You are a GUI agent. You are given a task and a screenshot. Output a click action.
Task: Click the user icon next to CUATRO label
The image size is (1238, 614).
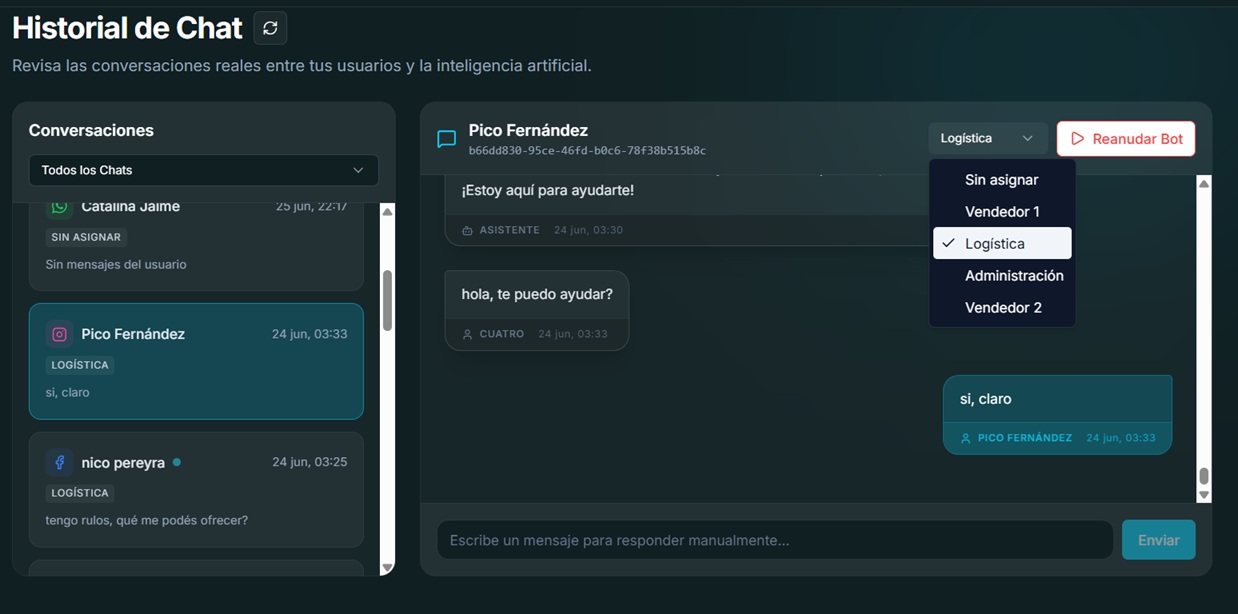467,334
